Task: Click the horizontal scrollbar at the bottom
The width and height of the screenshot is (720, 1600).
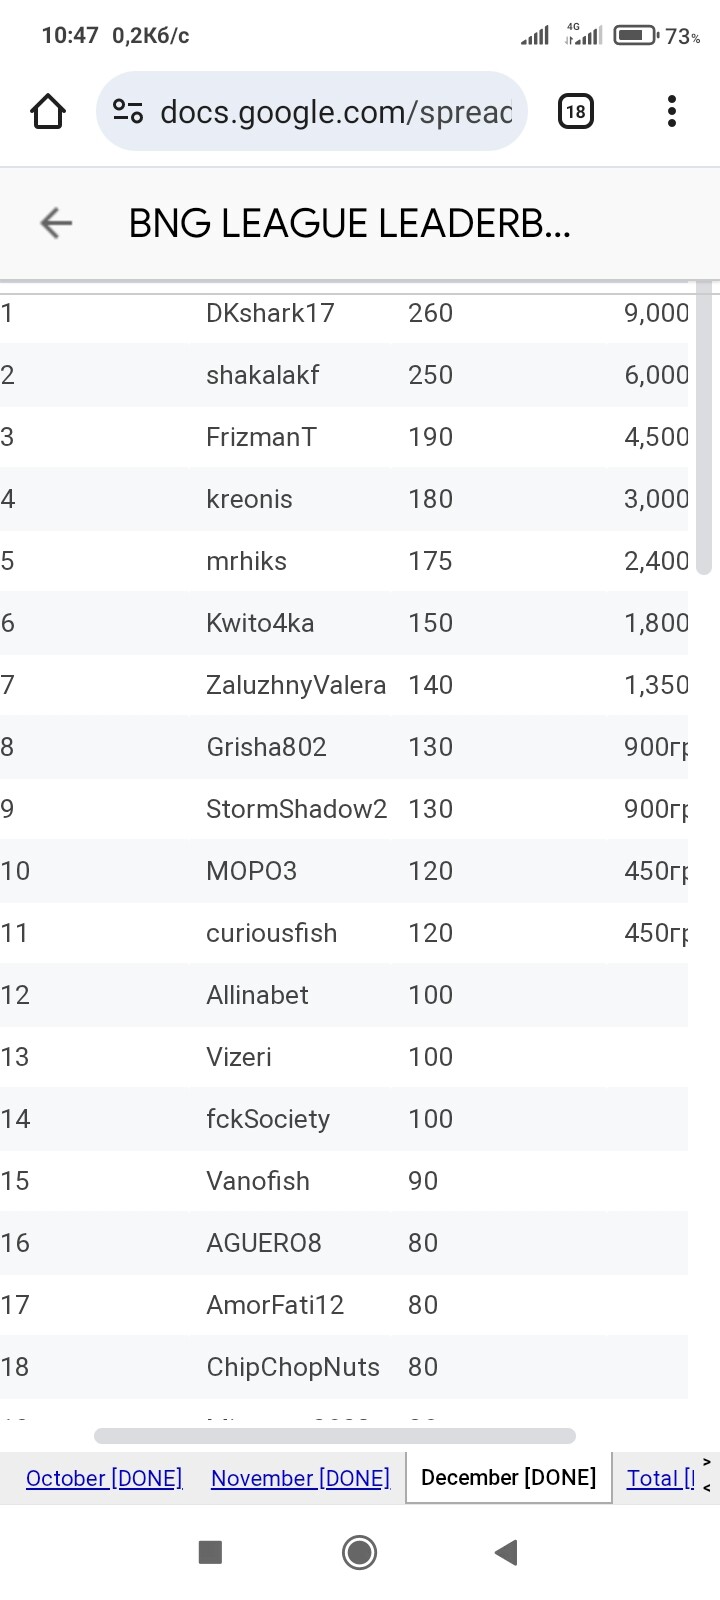Action: click(x=335, y=1436)
